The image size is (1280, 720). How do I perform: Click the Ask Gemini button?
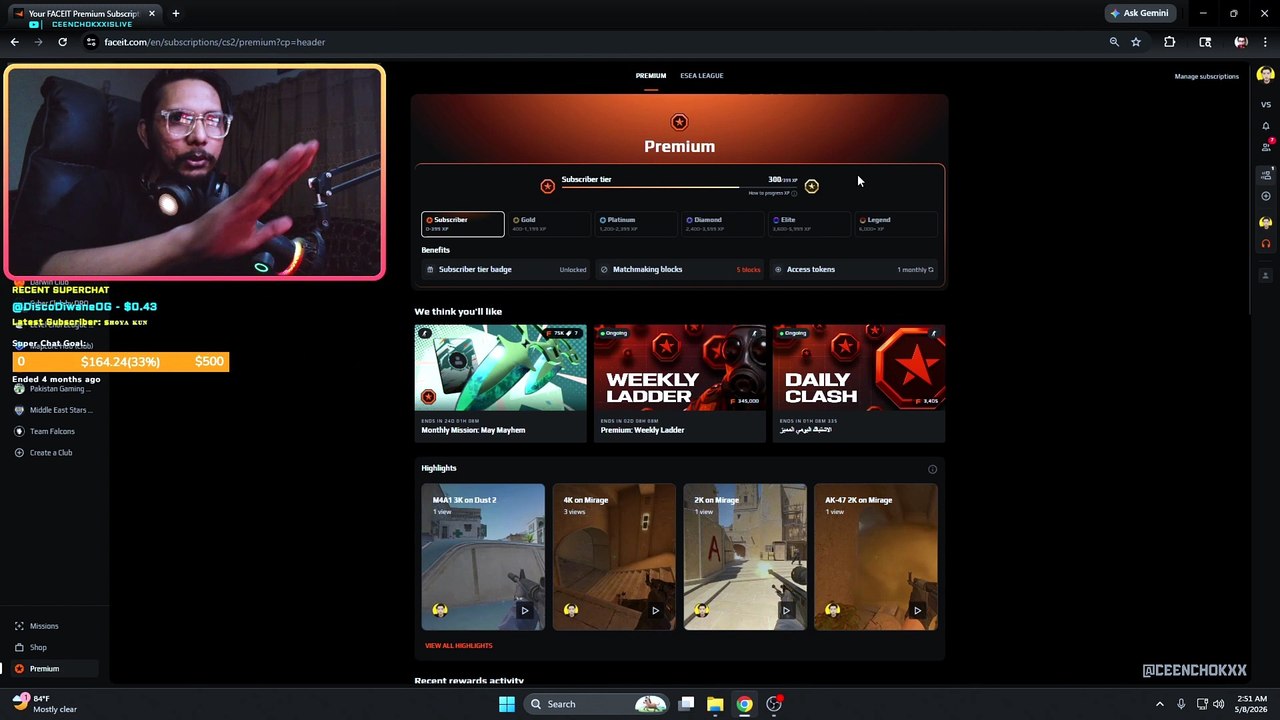[1139, 13]
